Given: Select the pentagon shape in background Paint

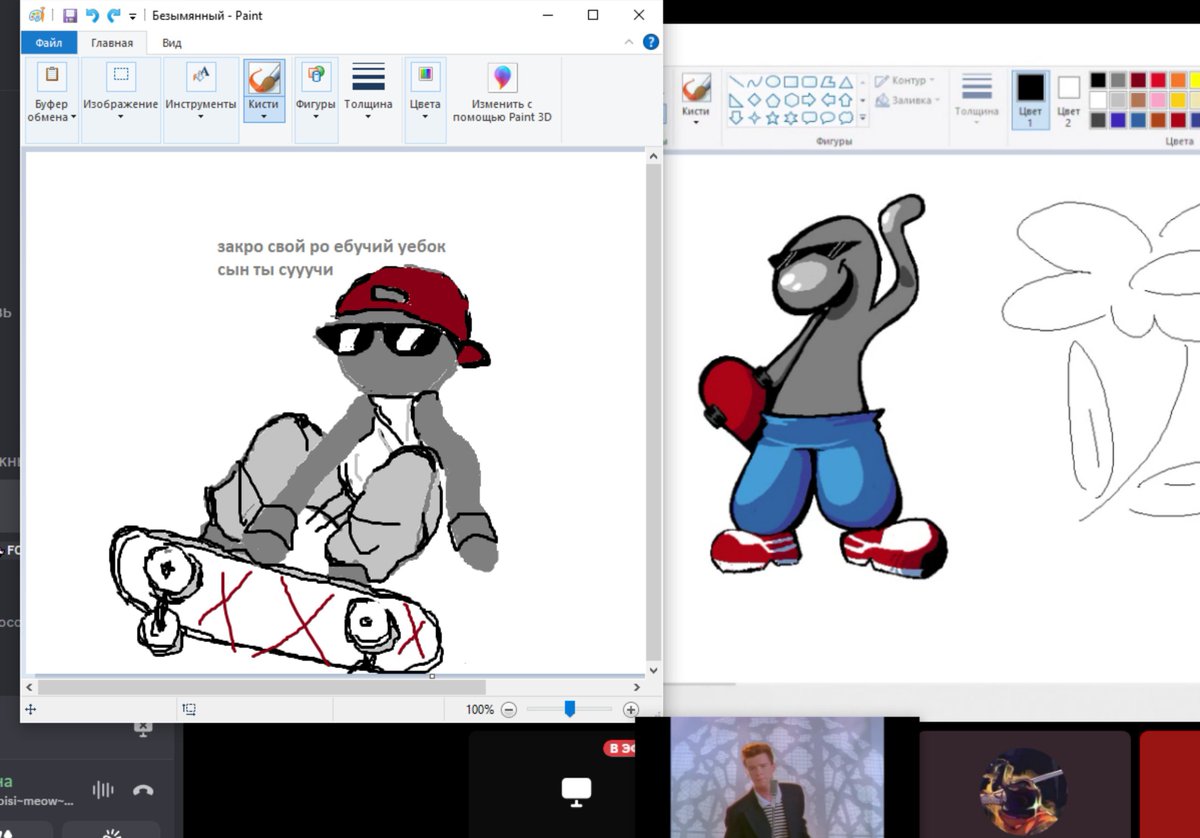Looking at the screenshot, I should (773, 100).
